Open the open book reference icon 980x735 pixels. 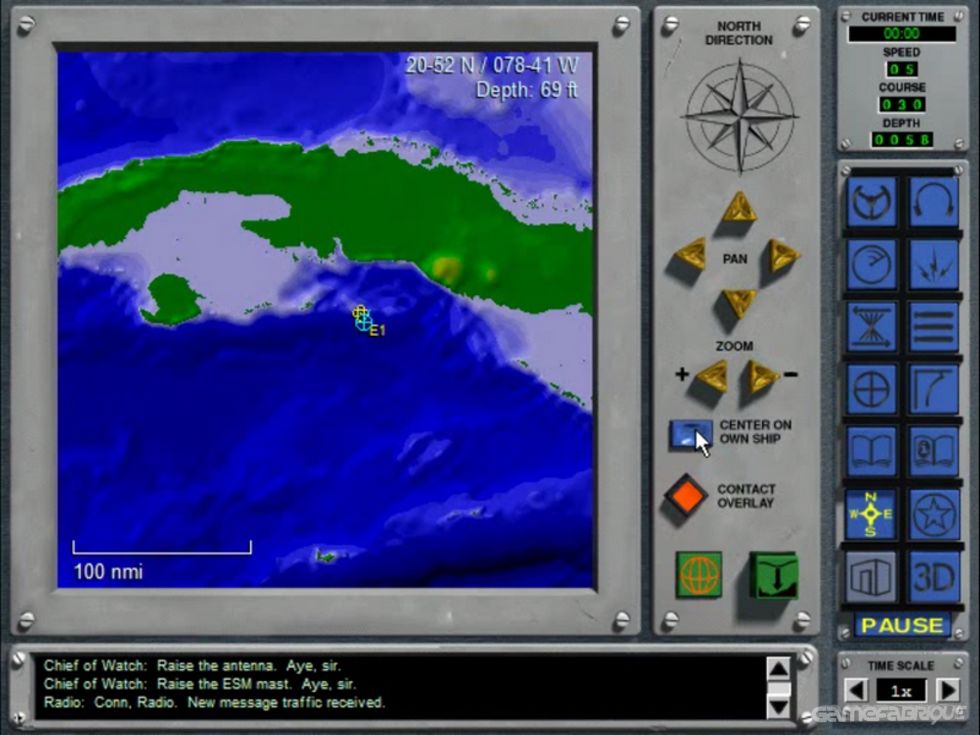(x=872, y=451)
